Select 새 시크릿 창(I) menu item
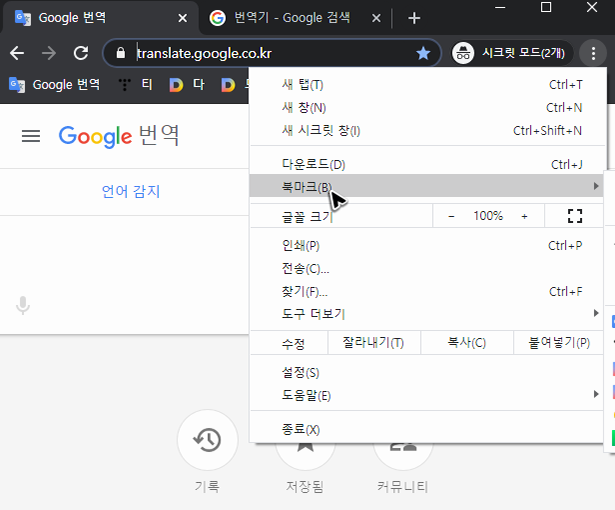The height and width of the screenshot is (510, 615). tap(427, 131)
